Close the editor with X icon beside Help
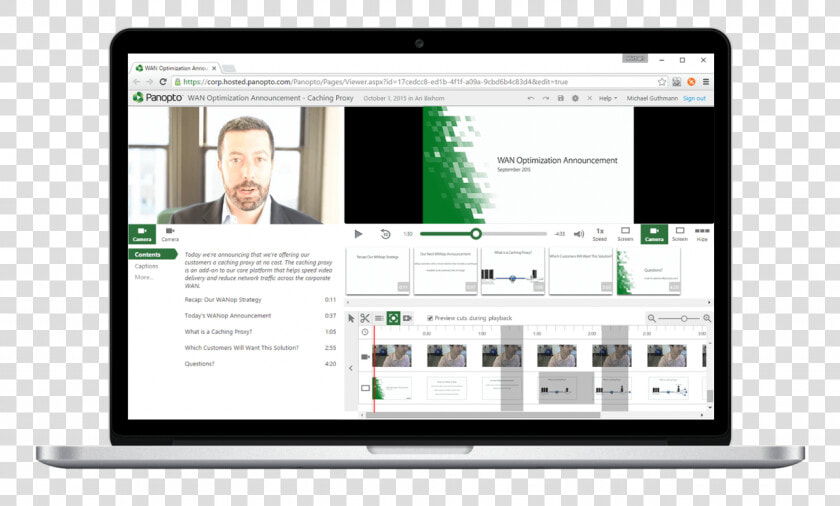Screen dimensions: 840x506 pyautogui.click(x=589, y=98)
